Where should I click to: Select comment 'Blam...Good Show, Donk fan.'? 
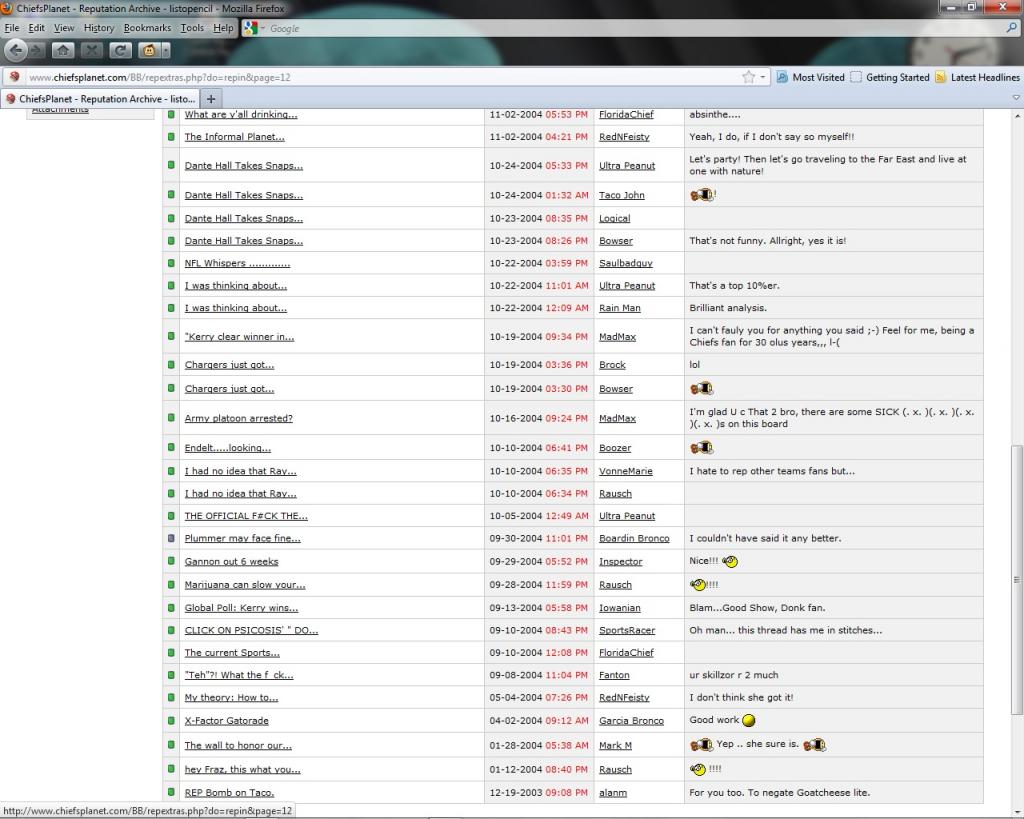(x=758, y=607)
